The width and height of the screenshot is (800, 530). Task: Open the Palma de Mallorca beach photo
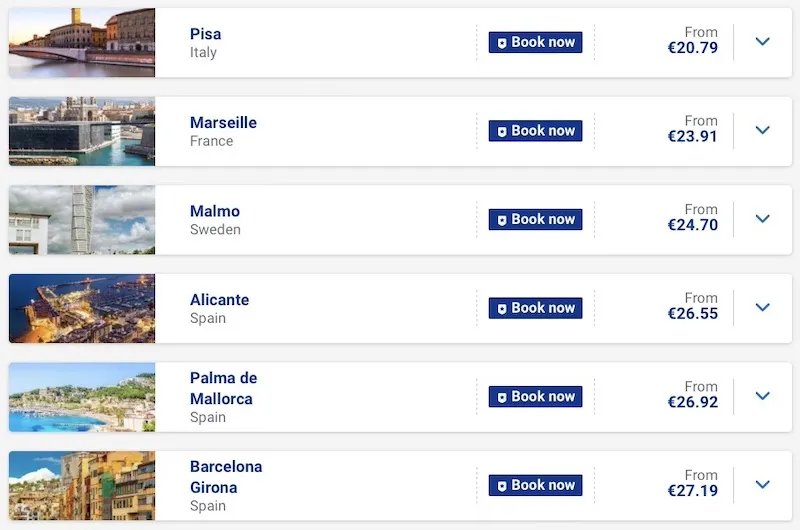pos(82,396)
